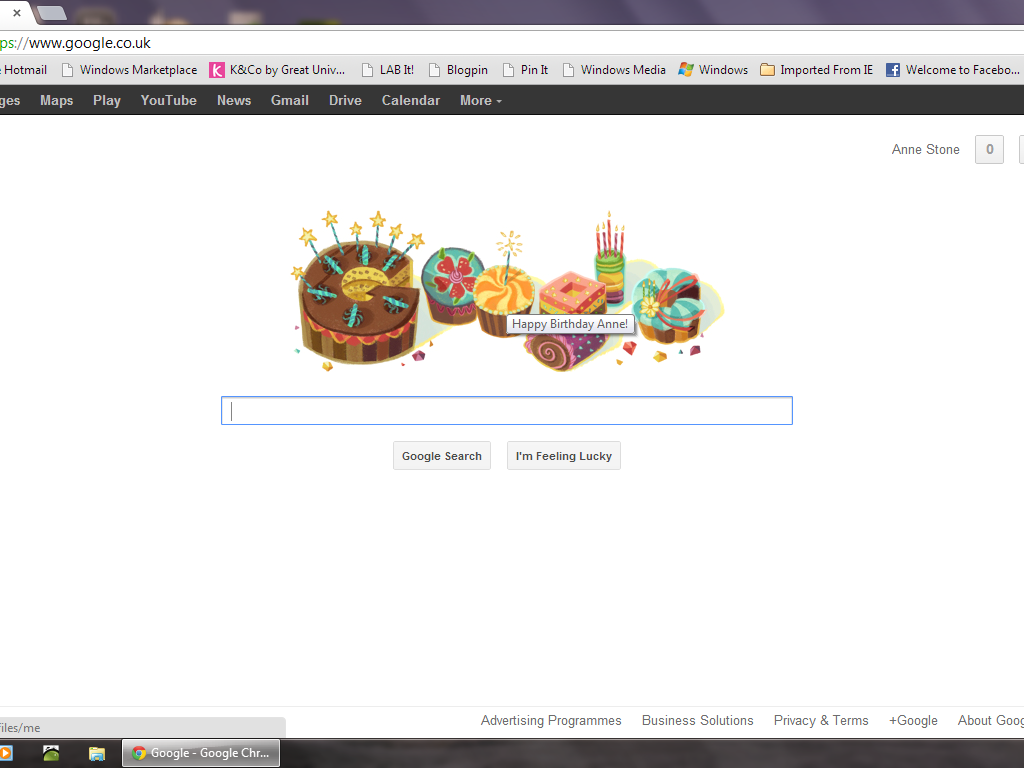Expand the Imported From IE bookmarks folder
This screenshot has height=768, width=1024.
coord(817,70)
